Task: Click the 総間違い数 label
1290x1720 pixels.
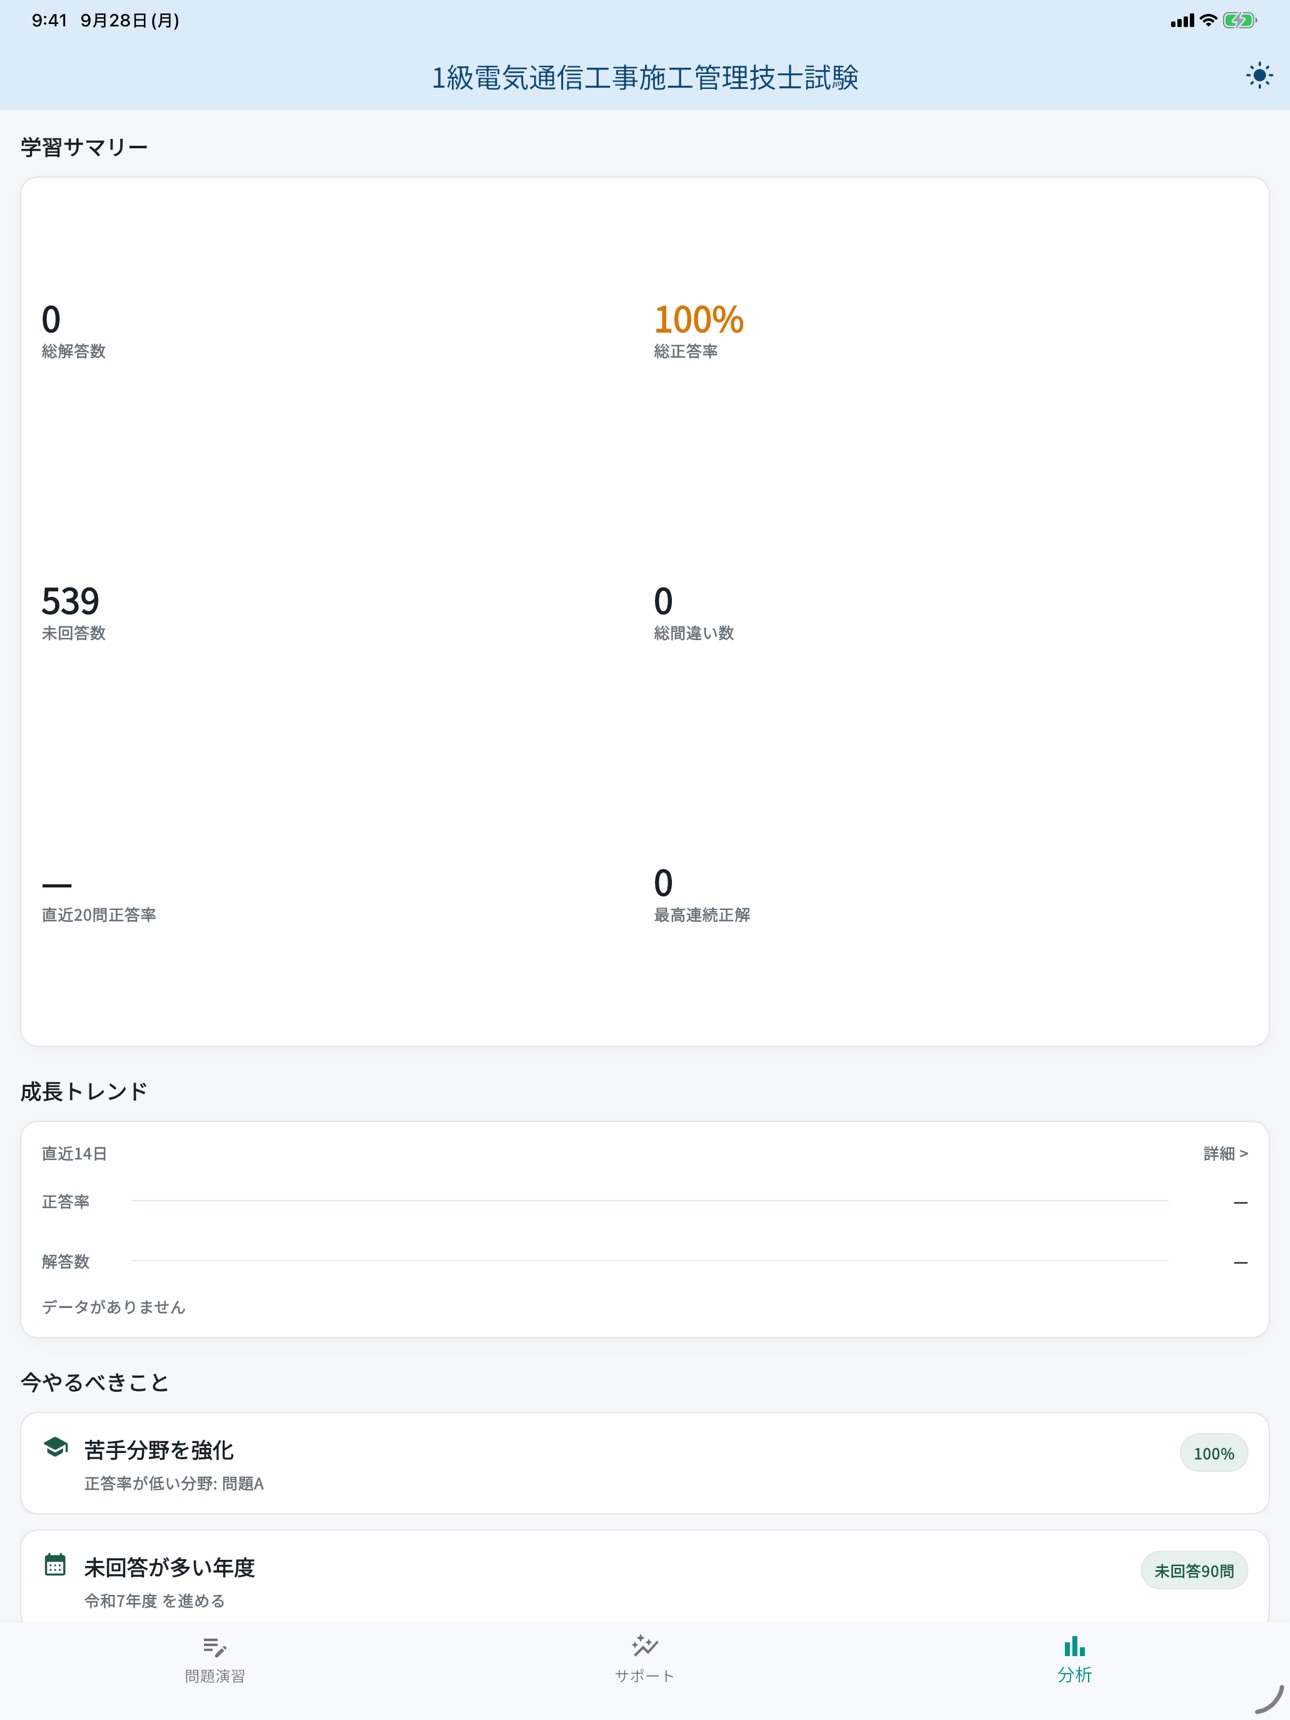Action: pyautogui.click(x=694, y=634)
